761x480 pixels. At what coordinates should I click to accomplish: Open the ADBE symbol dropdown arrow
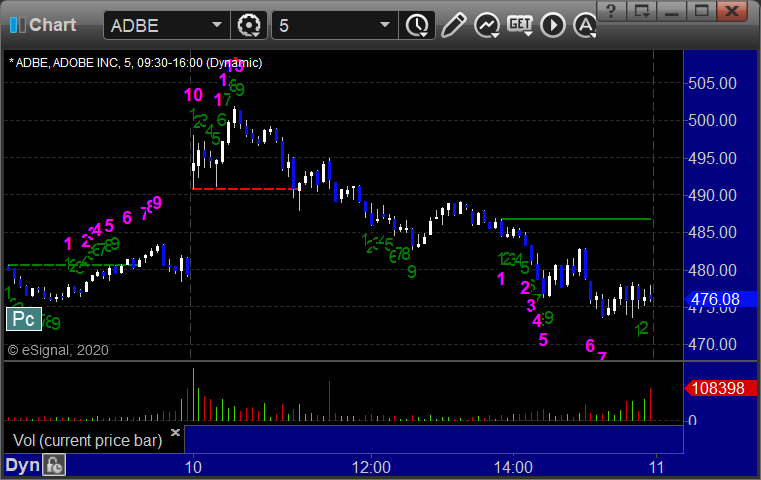point(216,25)
